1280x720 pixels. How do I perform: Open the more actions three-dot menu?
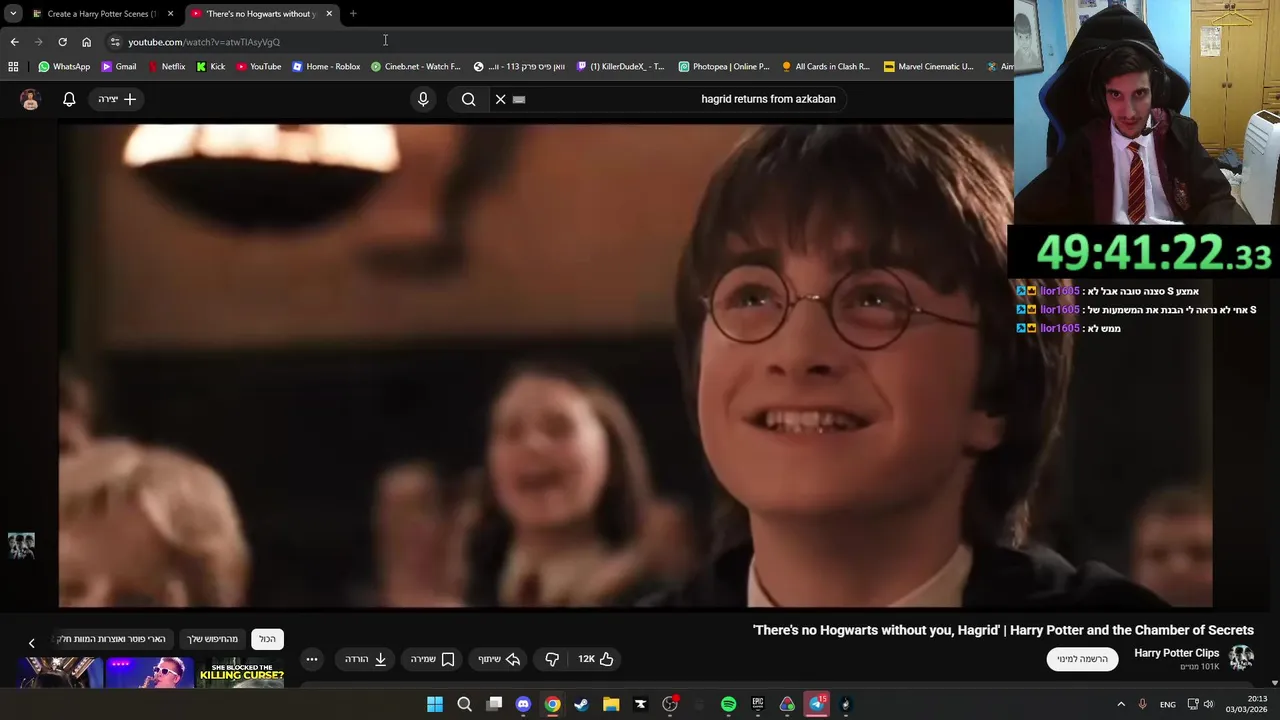click(312, 659)
